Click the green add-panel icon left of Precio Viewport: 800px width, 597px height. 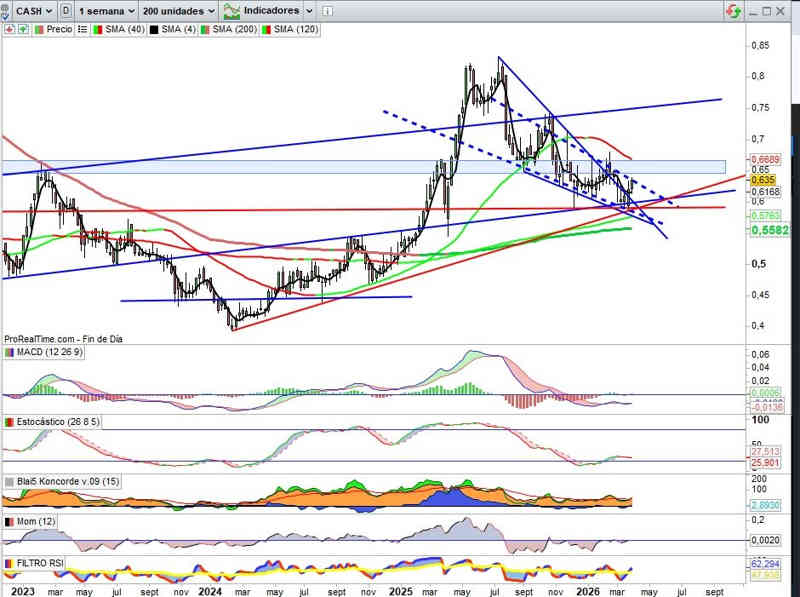21,30
